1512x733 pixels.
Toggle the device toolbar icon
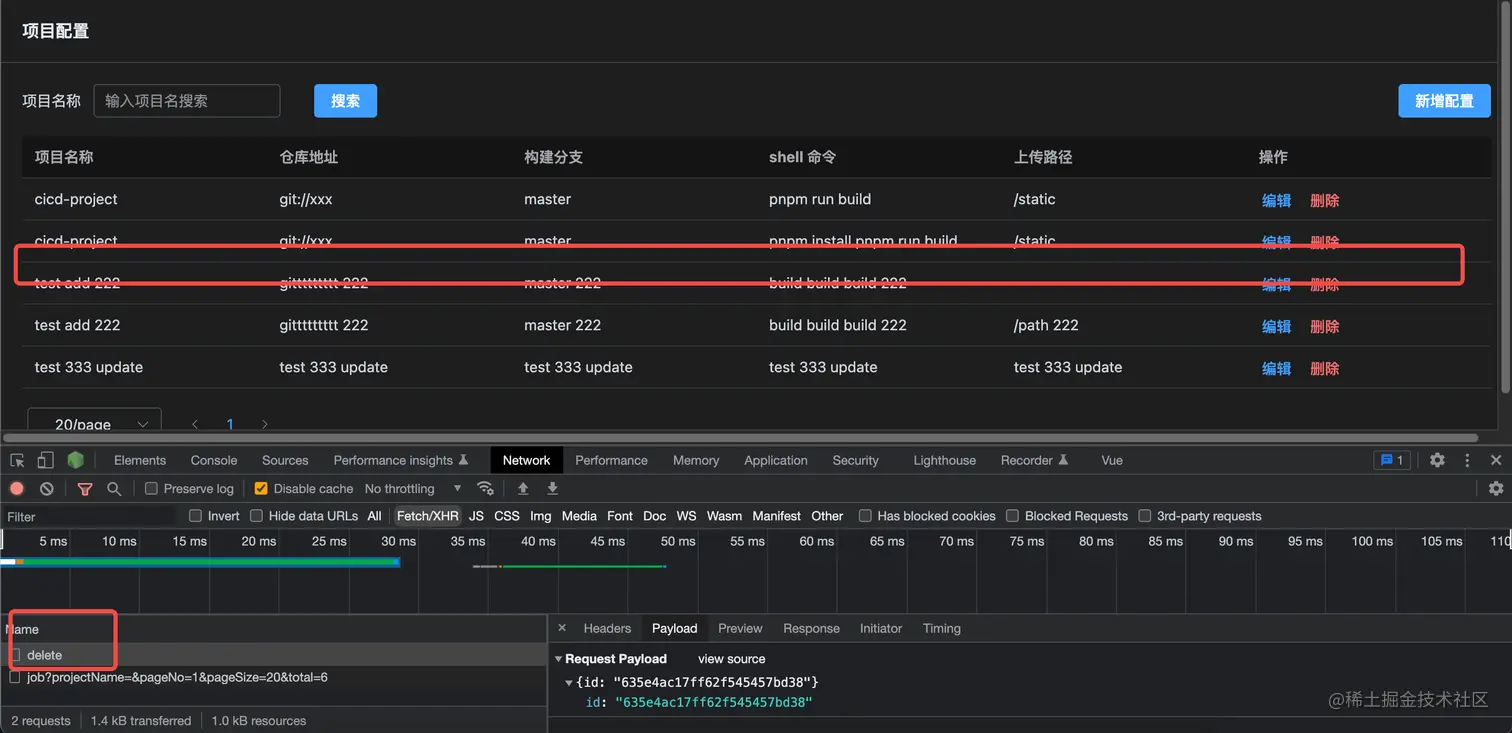[x=45, y=460]
